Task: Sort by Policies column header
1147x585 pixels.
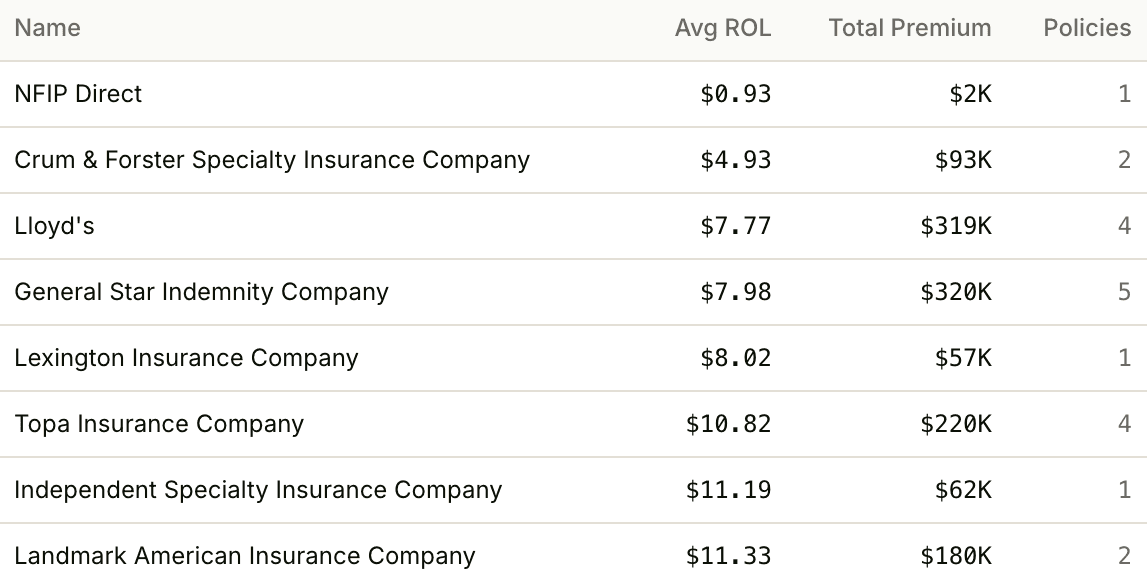Action: pos(1087,28)
